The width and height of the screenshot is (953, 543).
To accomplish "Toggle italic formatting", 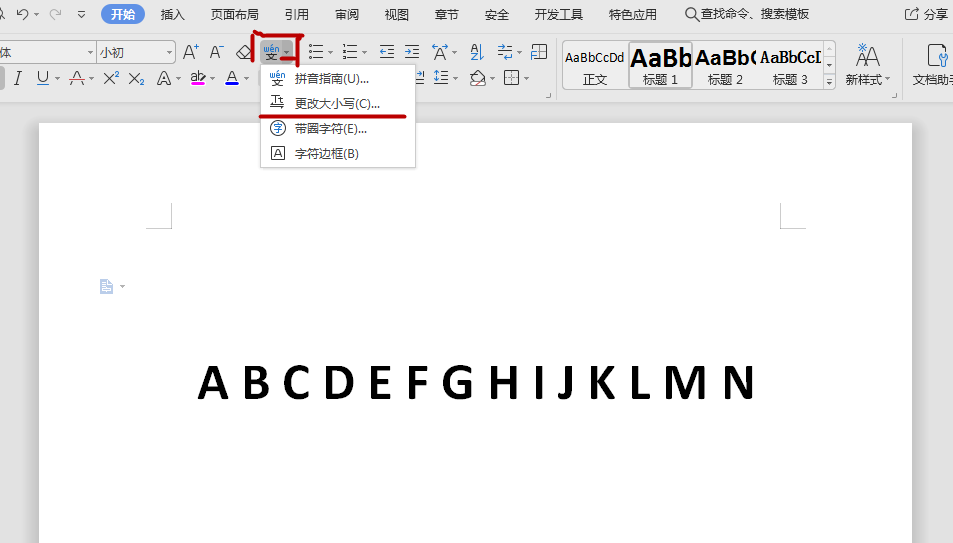I will pyautogui.click(x=18, y=78).
